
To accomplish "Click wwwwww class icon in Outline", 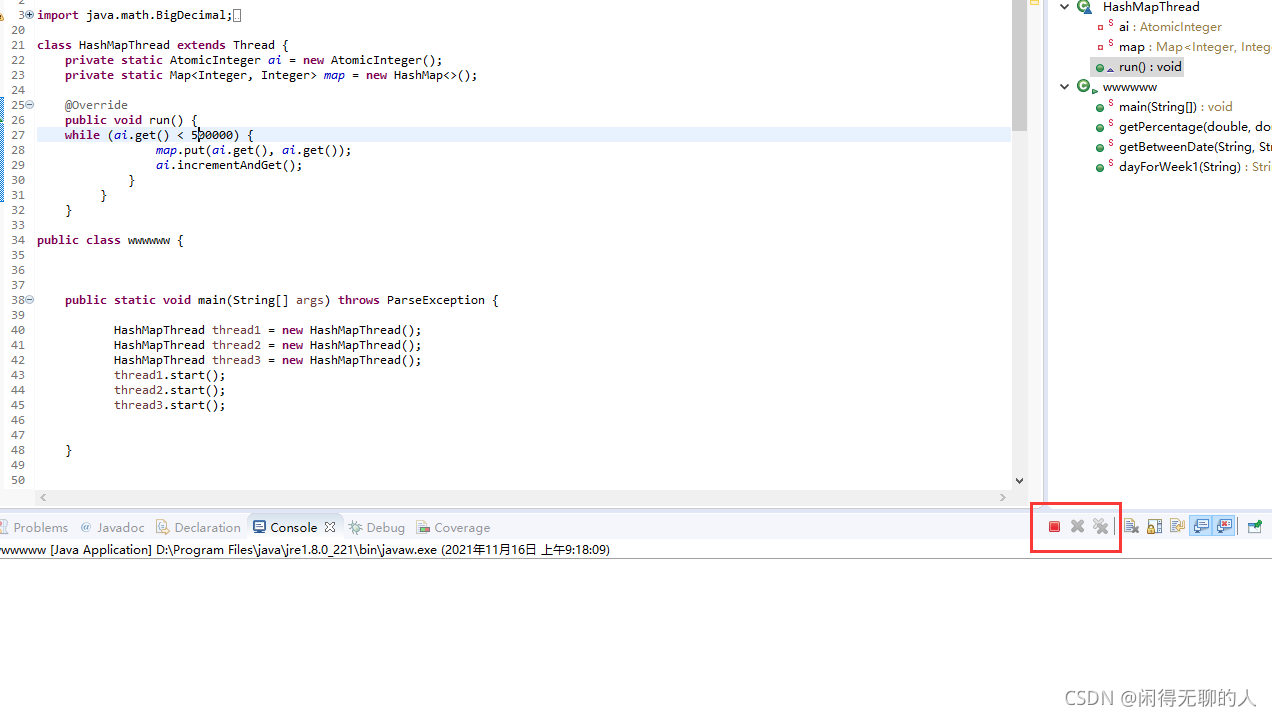I will (1085, 87).
